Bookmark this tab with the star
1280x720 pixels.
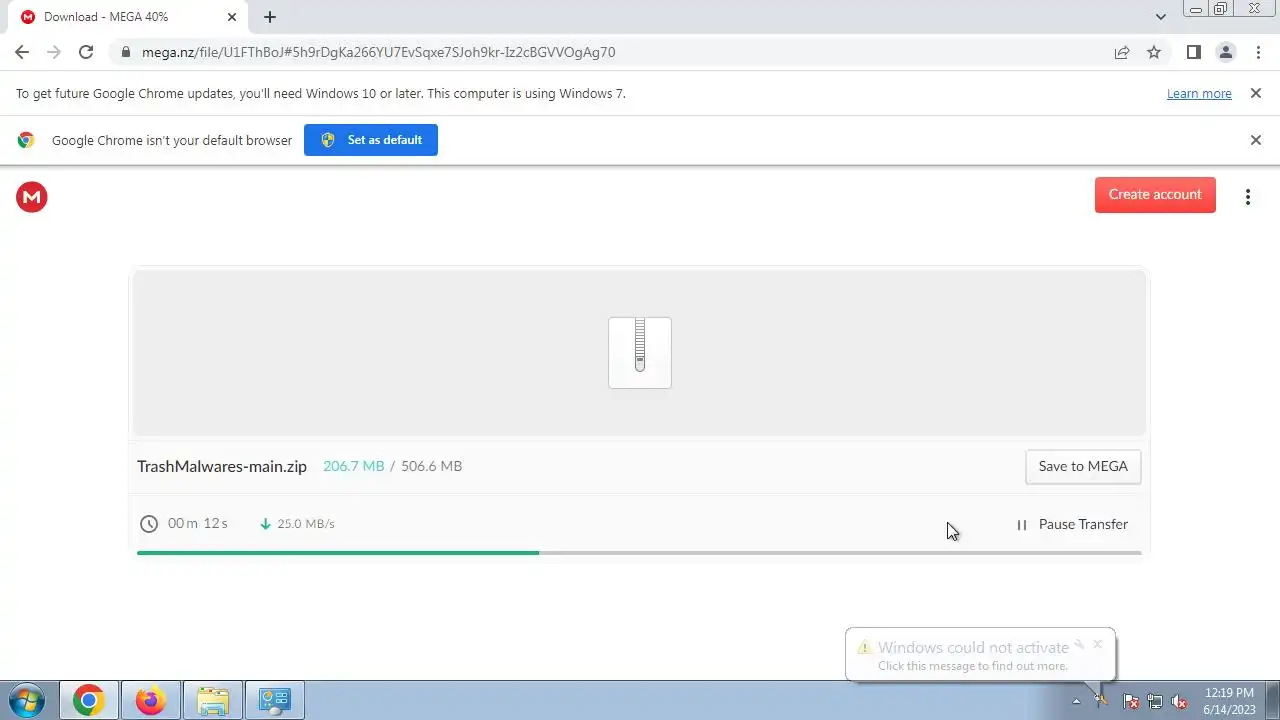[1154, 52]
